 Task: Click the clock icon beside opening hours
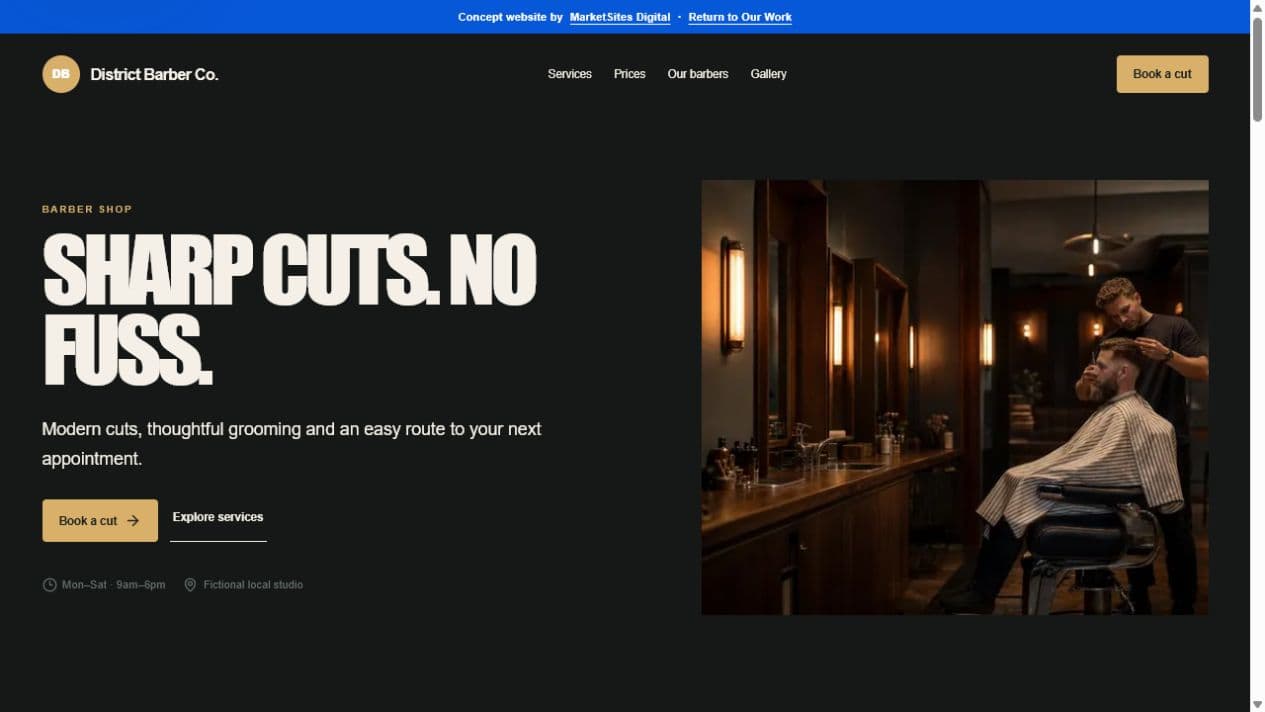49,585
